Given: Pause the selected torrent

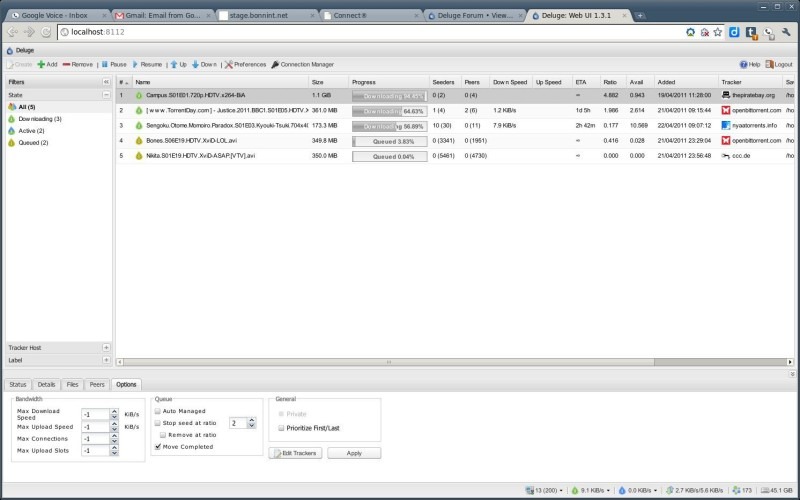Looking at the screenshot, I should [114, 65].
